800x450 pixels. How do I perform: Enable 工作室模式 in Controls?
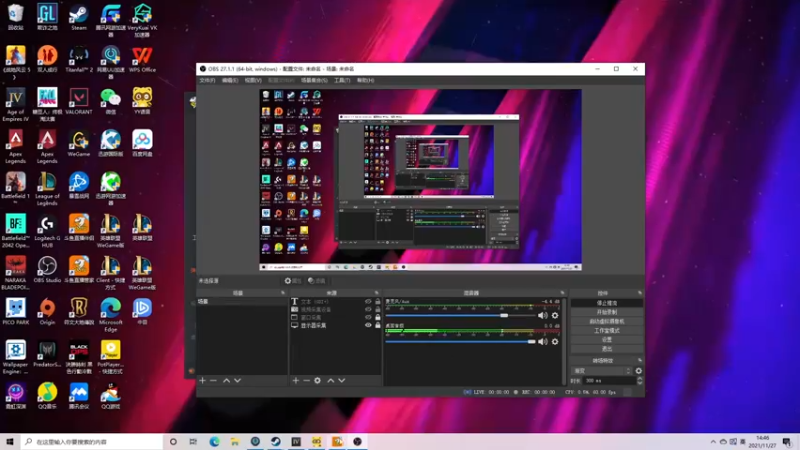[x=607, y=331]
